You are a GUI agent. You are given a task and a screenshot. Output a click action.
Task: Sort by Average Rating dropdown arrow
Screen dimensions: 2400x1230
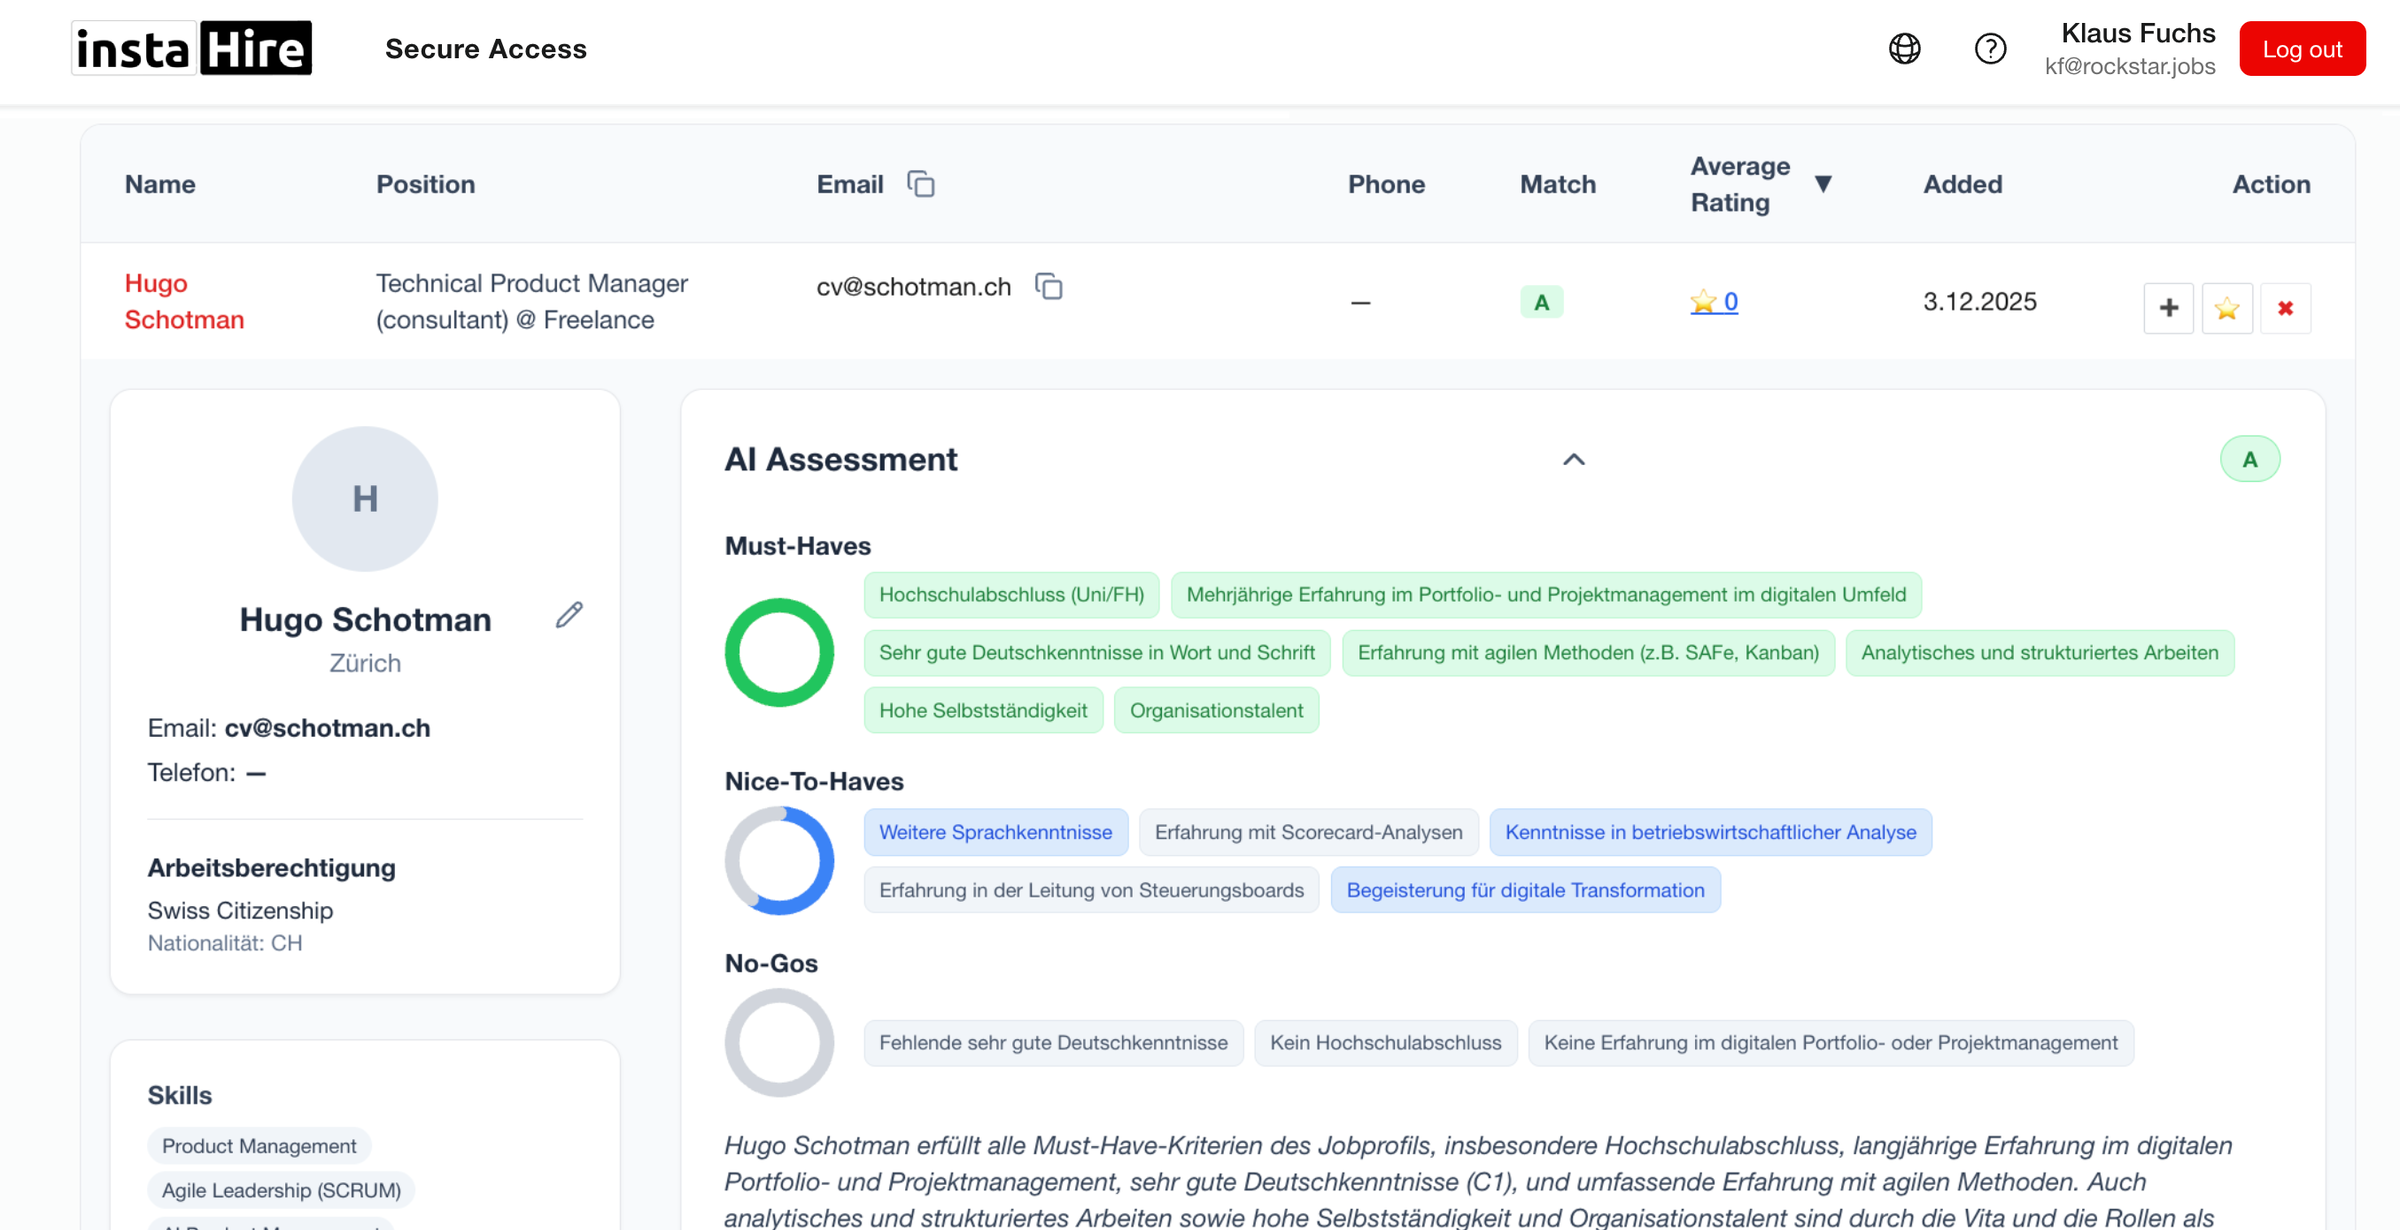pos(1823,184)
